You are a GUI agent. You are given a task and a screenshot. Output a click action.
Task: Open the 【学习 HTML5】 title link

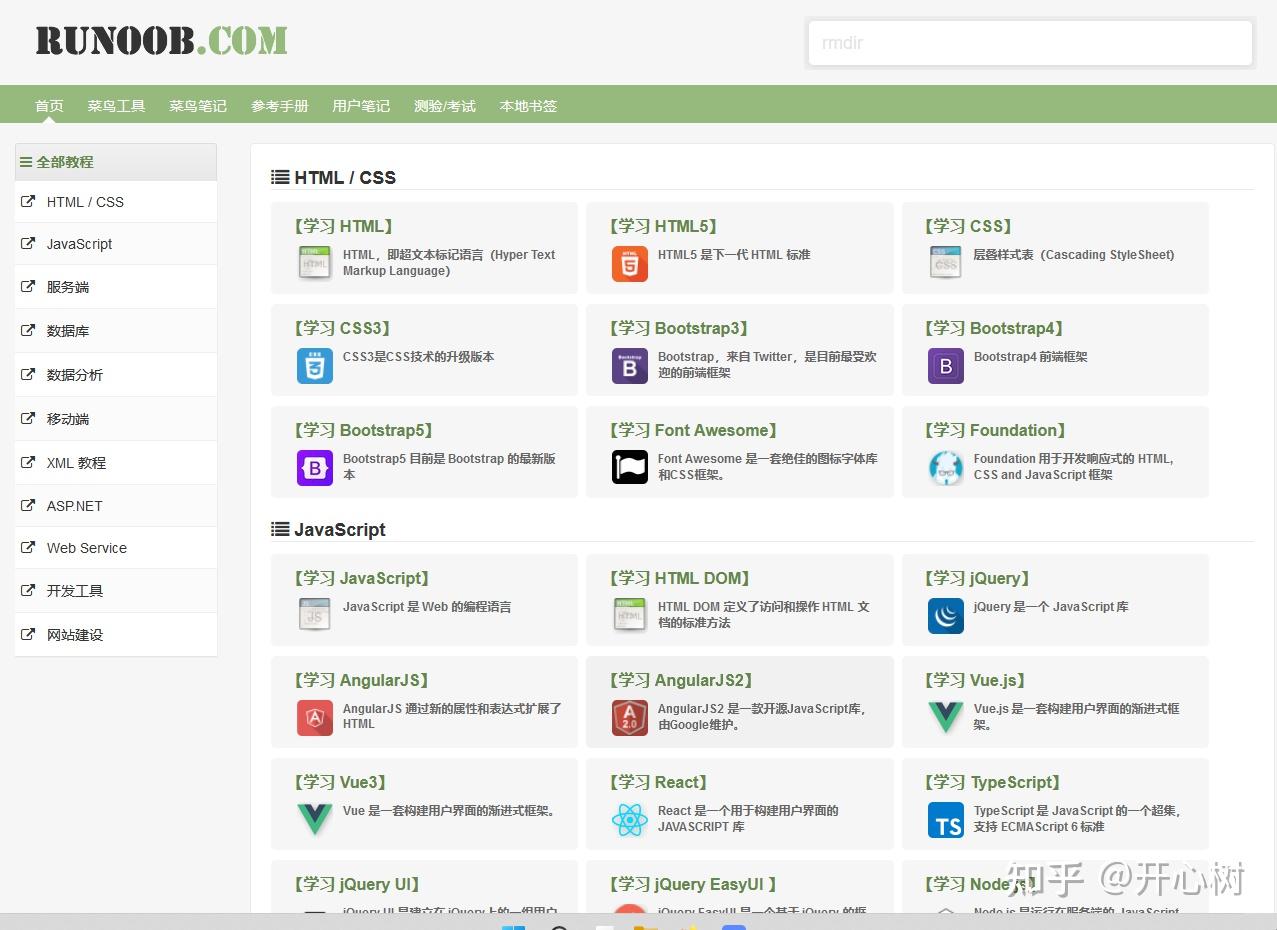[663, 226]
